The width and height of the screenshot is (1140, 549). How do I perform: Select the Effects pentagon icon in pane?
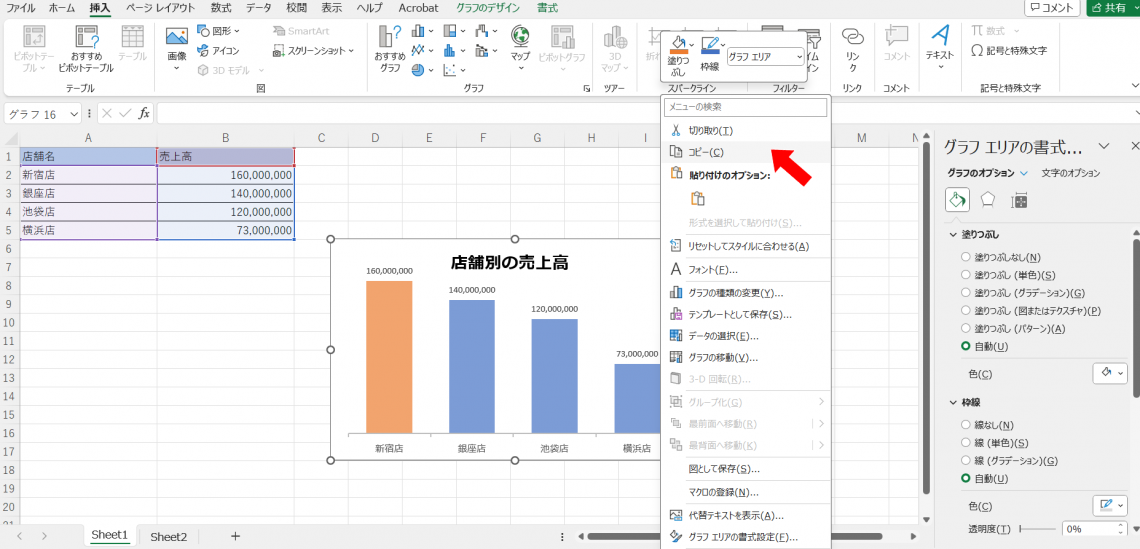(x=988, y=200)
